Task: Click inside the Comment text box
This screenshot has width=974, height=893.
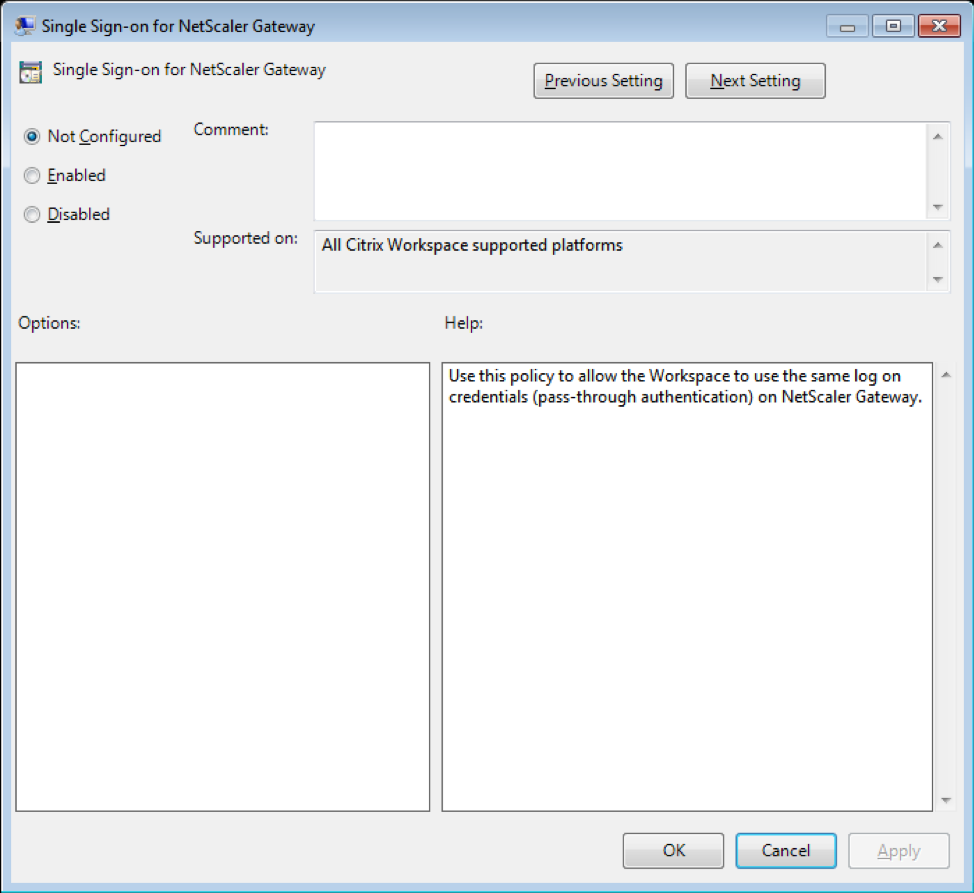Action: pyautogui.click(x=620, y=171)
